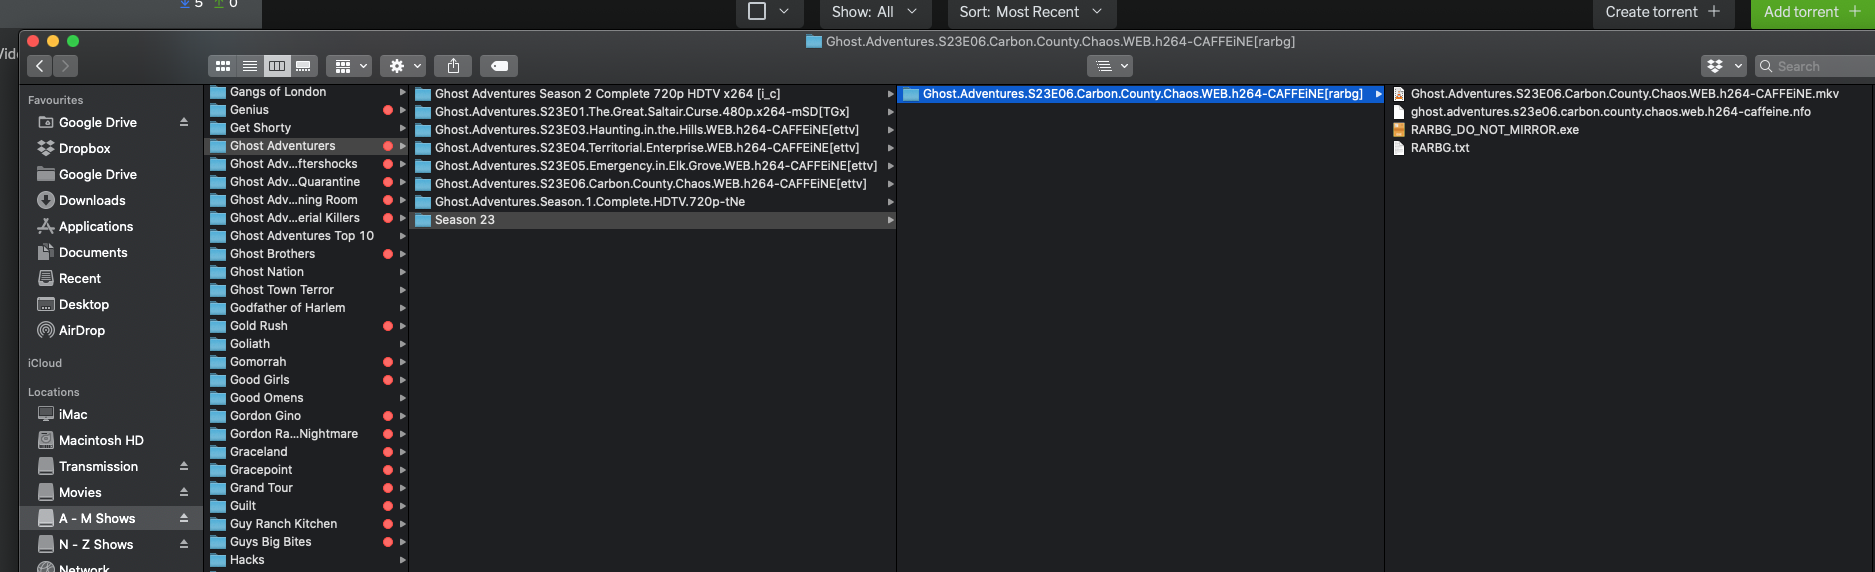Click the Share toolbar icon

[x=453, y=66]
